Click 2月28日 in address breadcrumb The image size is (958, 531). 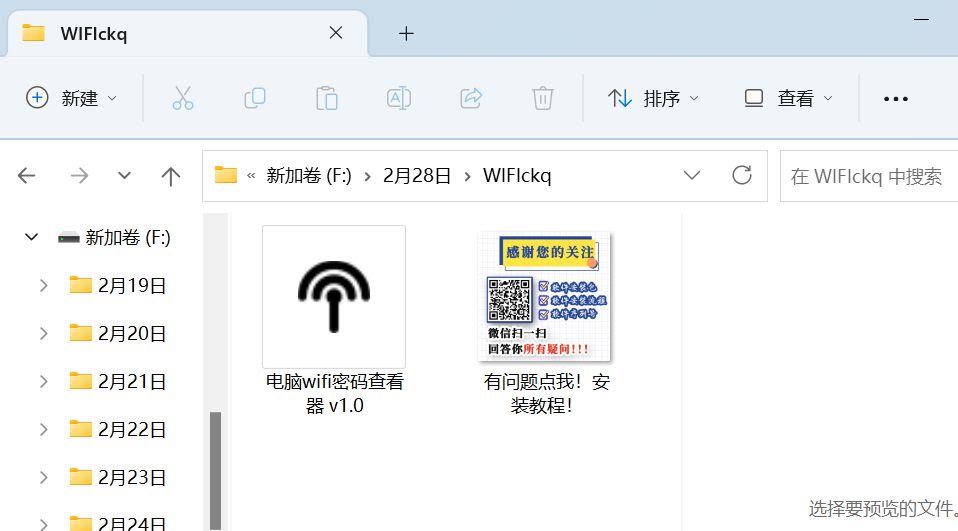[417, 176]
